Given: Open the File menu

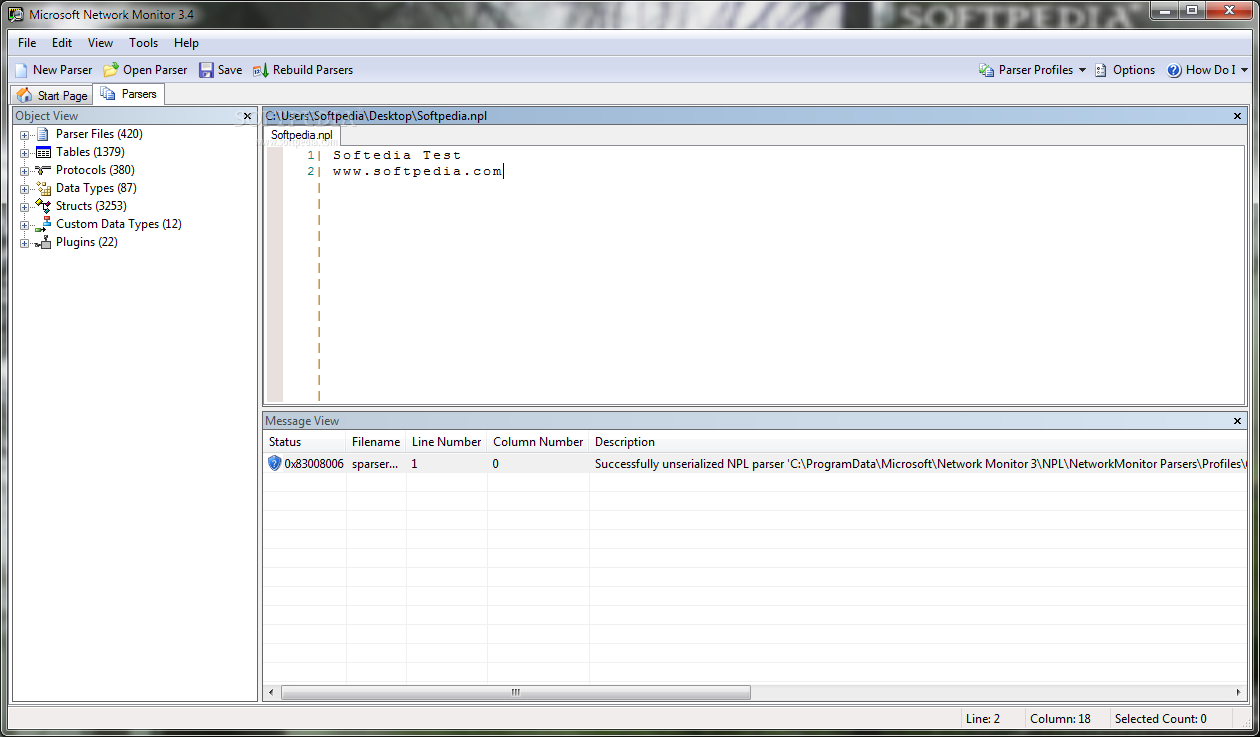Looking at the screenshot, I should coord(27,43).
